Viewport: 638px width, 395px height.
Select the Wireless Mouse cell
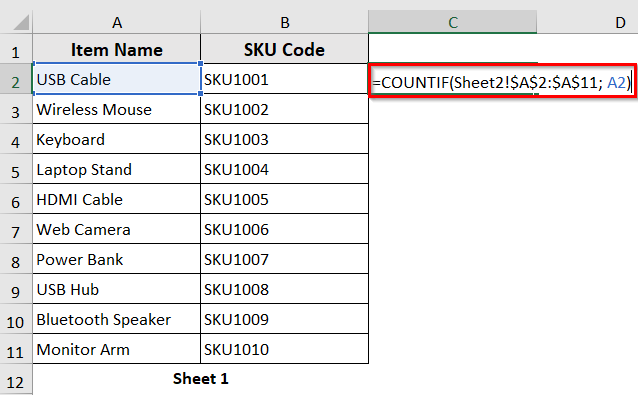(117, 109)
